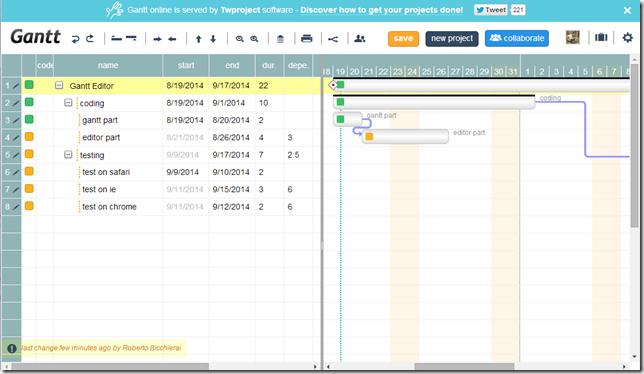The image size is (644, 374).
Task: Select the gantt part bar in chart
Action: [347, 119]
